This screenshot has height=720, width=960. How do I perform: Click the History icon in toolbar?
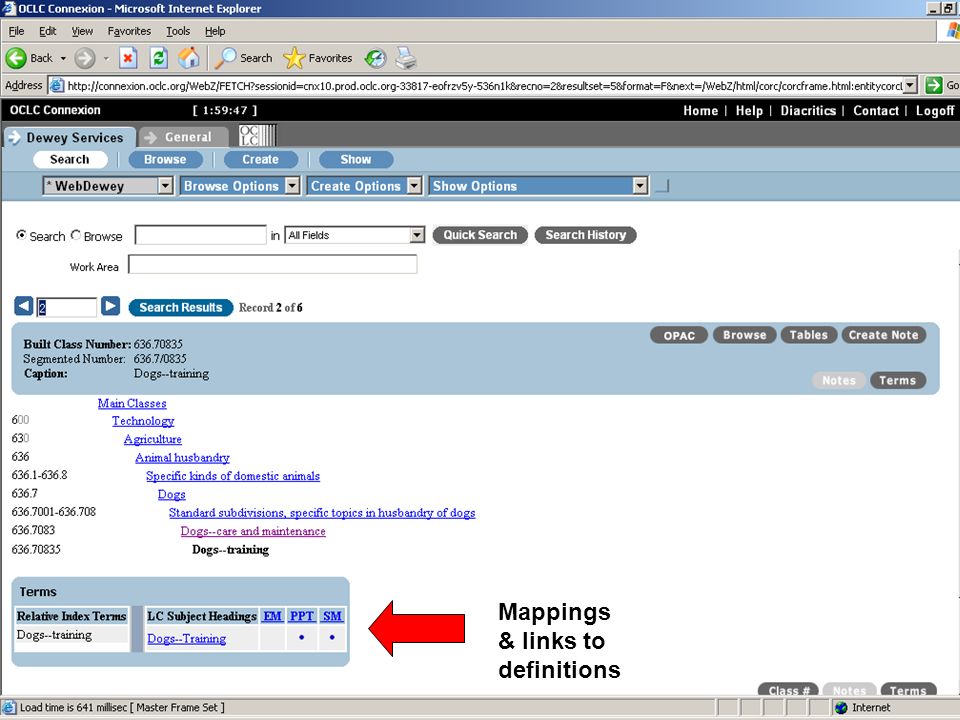pyautogui.click(x=375, y=58)
